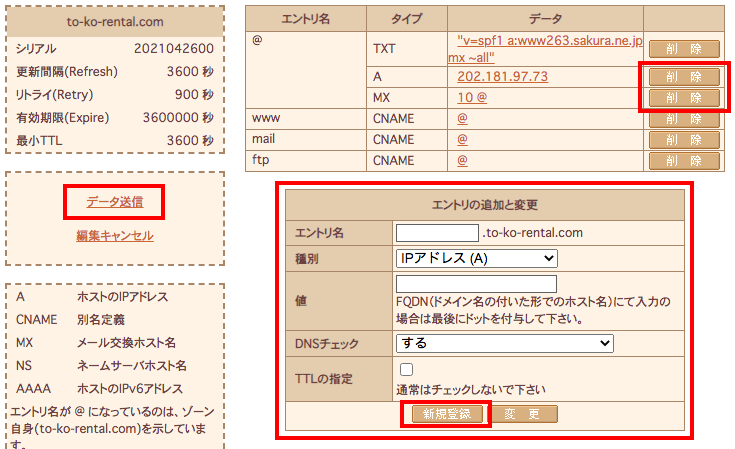735x449 pixels.
Task: Click the データ送信 link
Action: click(114, 202)
